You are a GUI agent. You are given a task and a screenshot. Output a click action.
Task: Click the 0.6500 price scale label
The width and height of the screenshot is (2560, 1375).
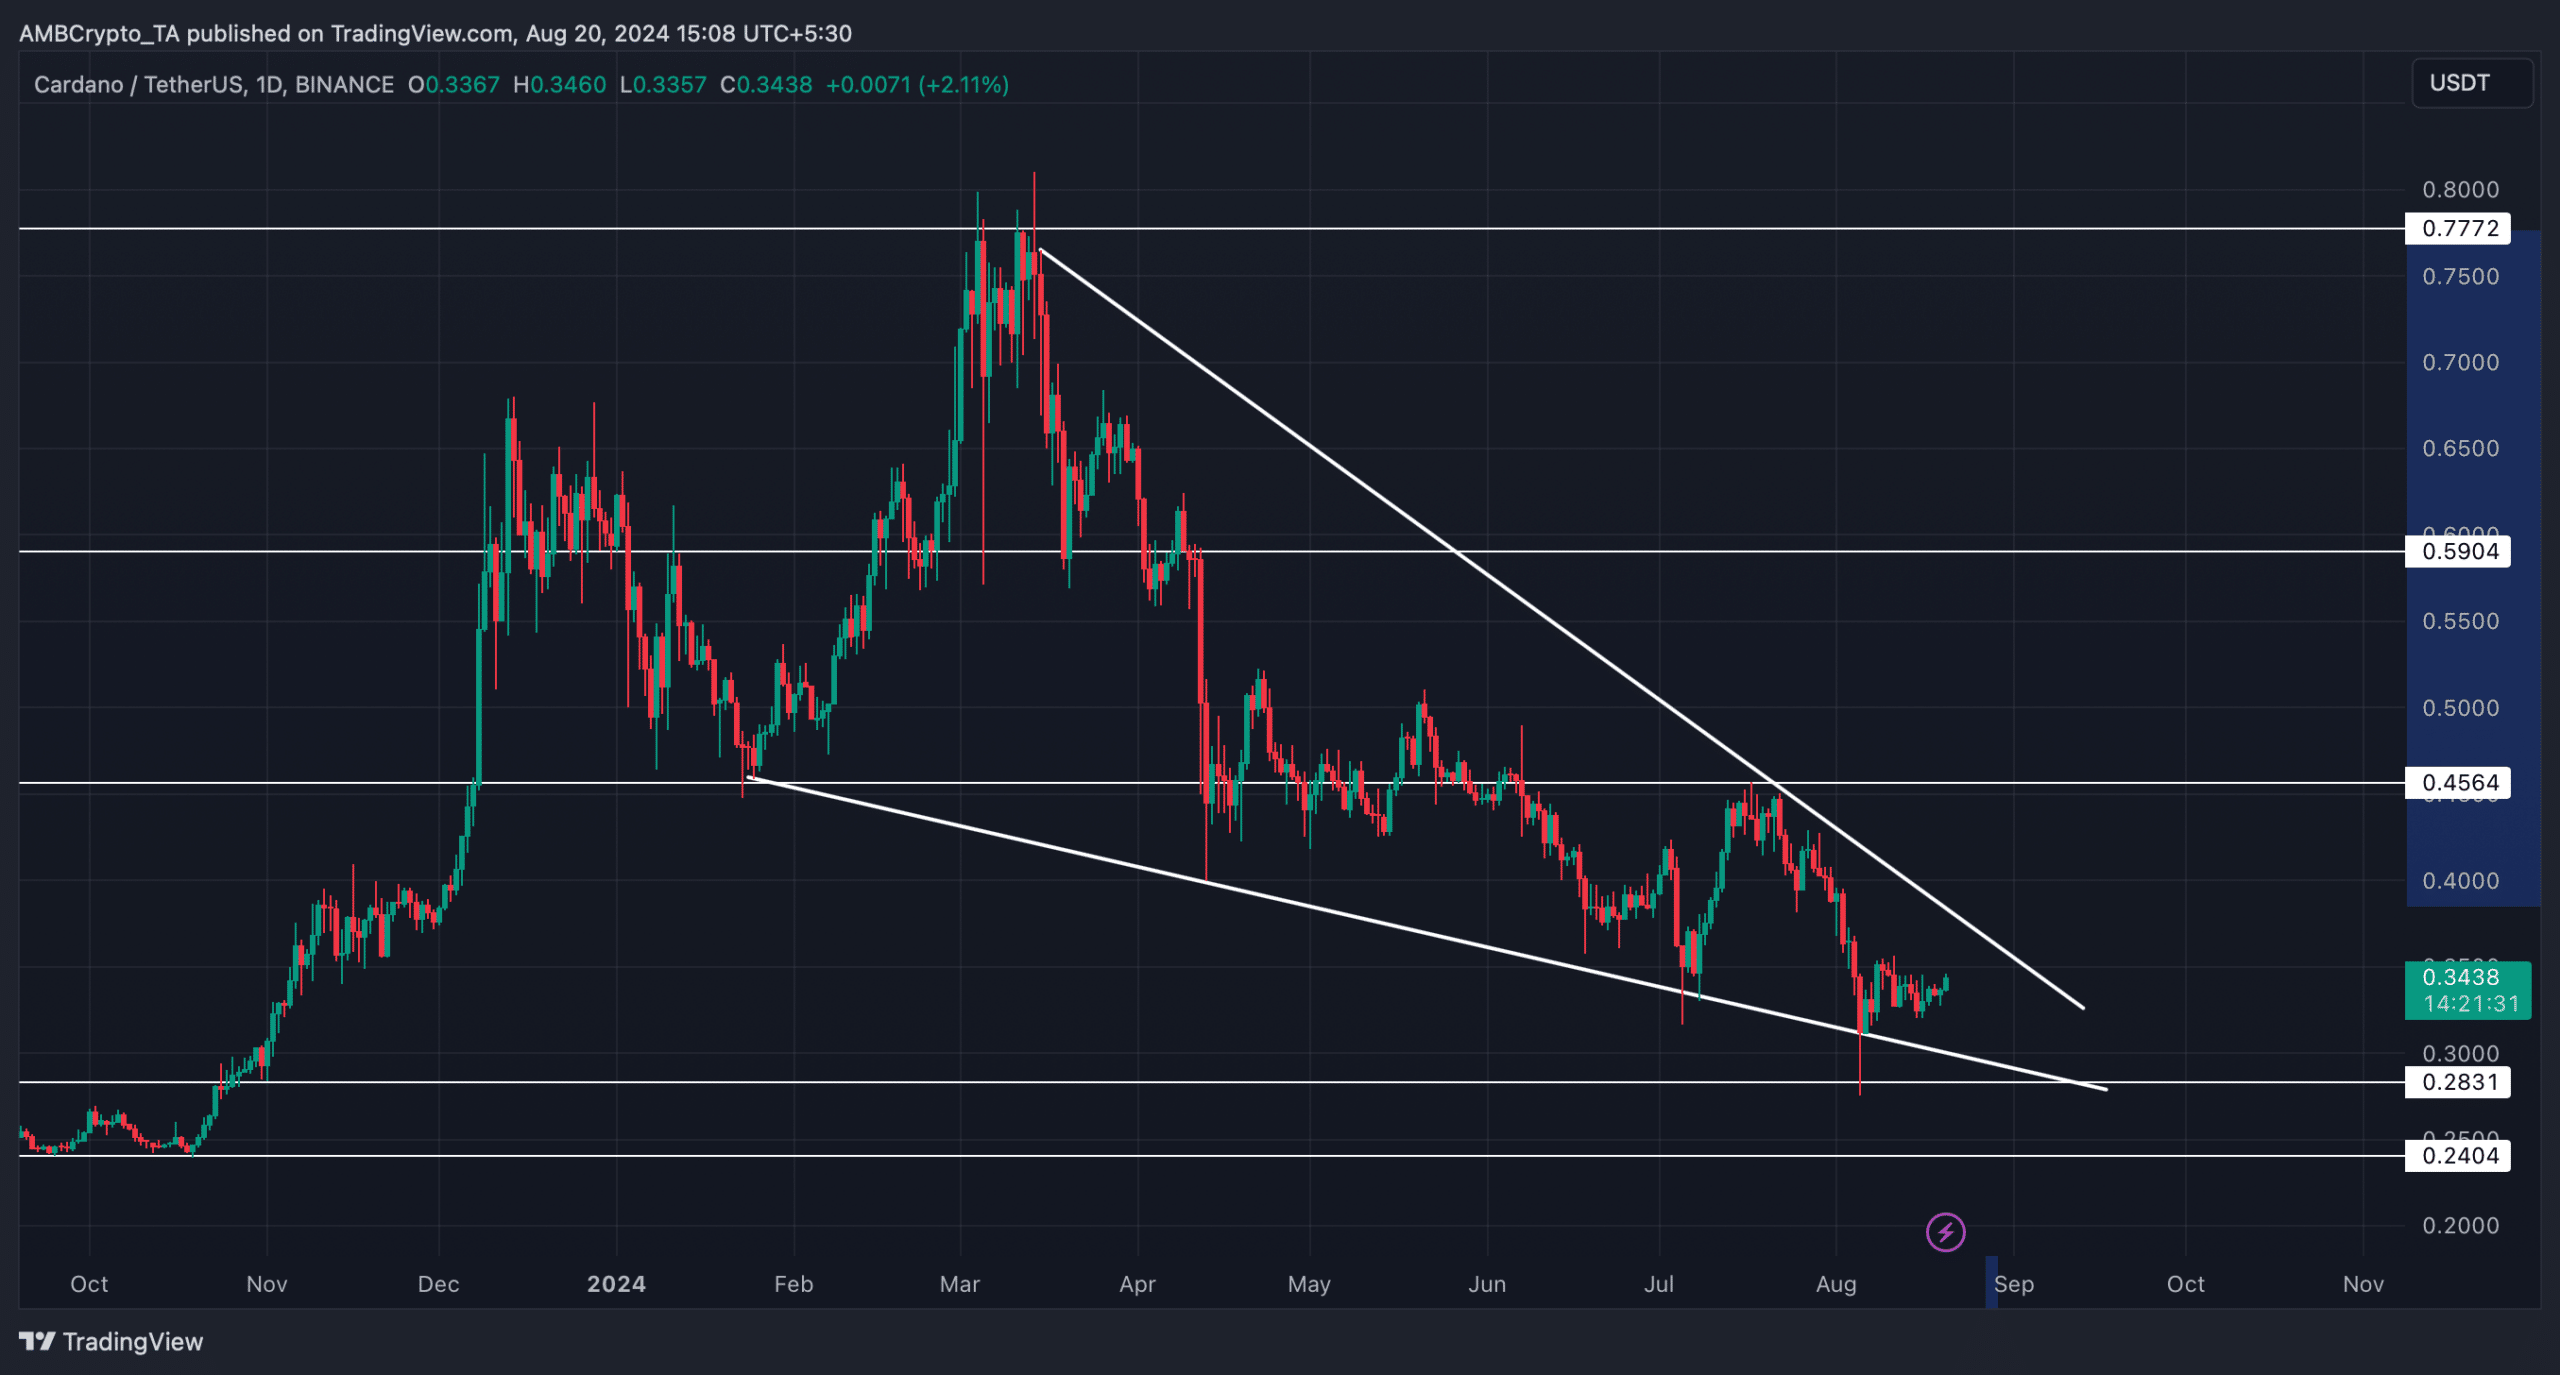click(x=2460, y=448)
